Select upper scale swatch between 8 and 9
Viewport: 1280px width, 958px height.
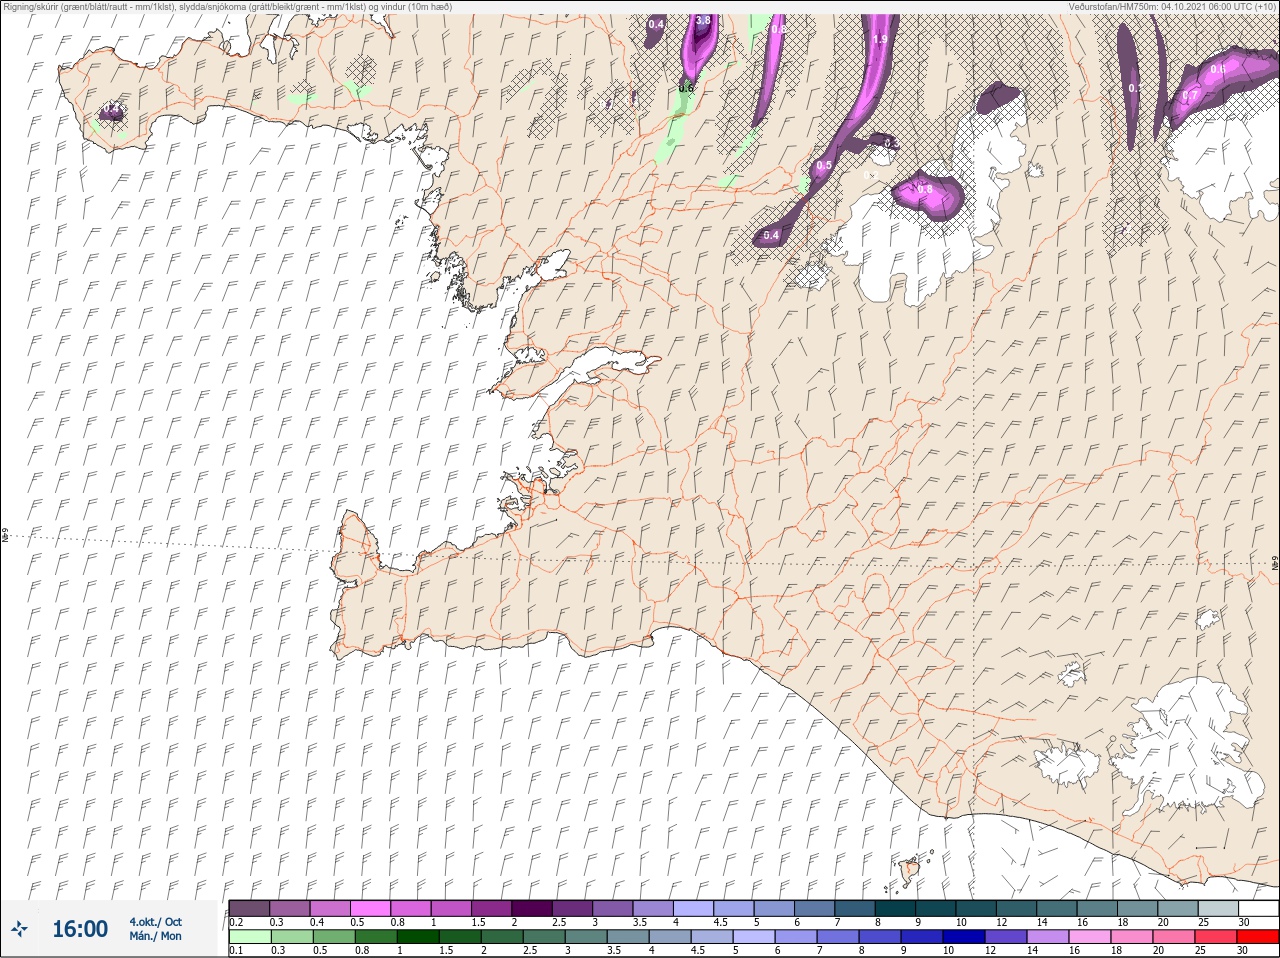tap(896, 908)
